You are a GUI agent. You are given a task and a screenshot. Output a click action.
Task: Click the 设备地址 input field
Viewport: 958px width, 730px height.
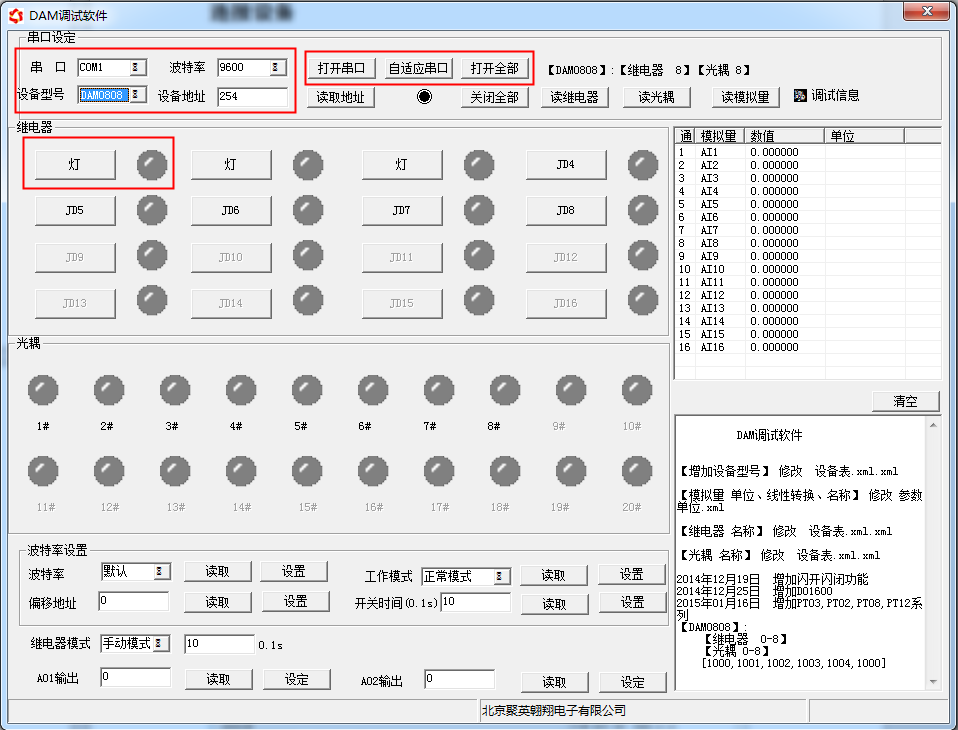coord(251,97)
